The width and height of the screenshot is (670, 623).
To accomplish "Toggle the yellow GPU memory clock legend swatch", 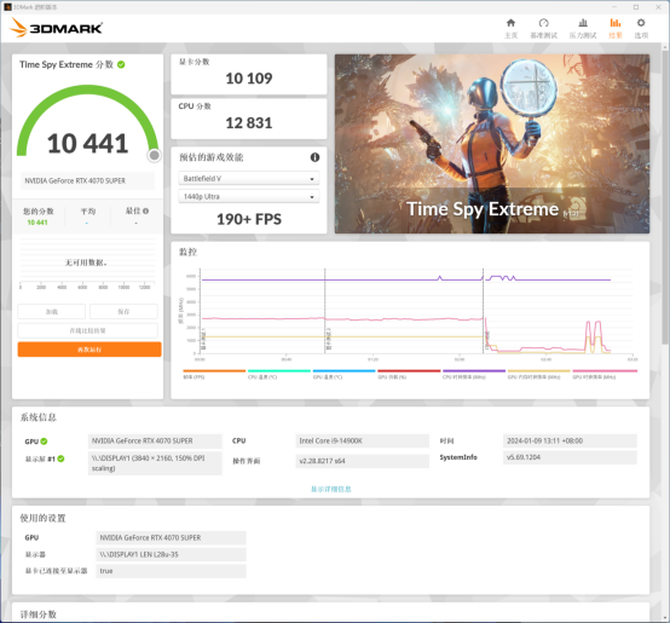I will point(539,371).
